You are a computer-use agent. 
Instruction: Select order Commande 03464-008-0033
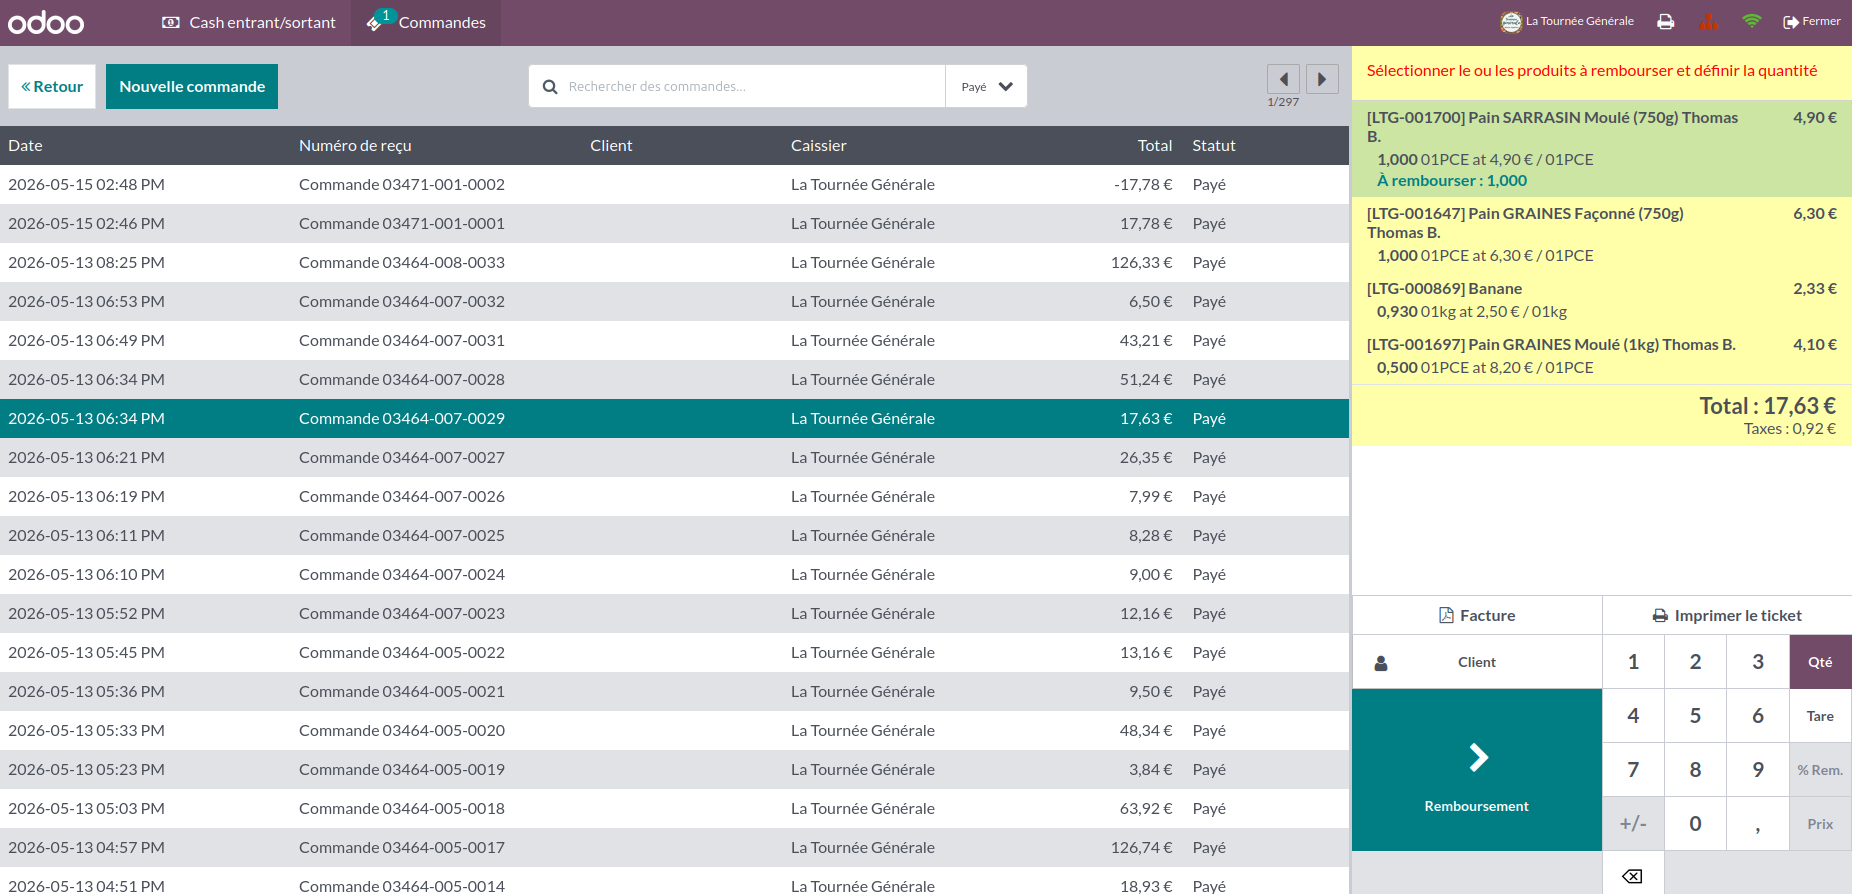pos(674,263)
